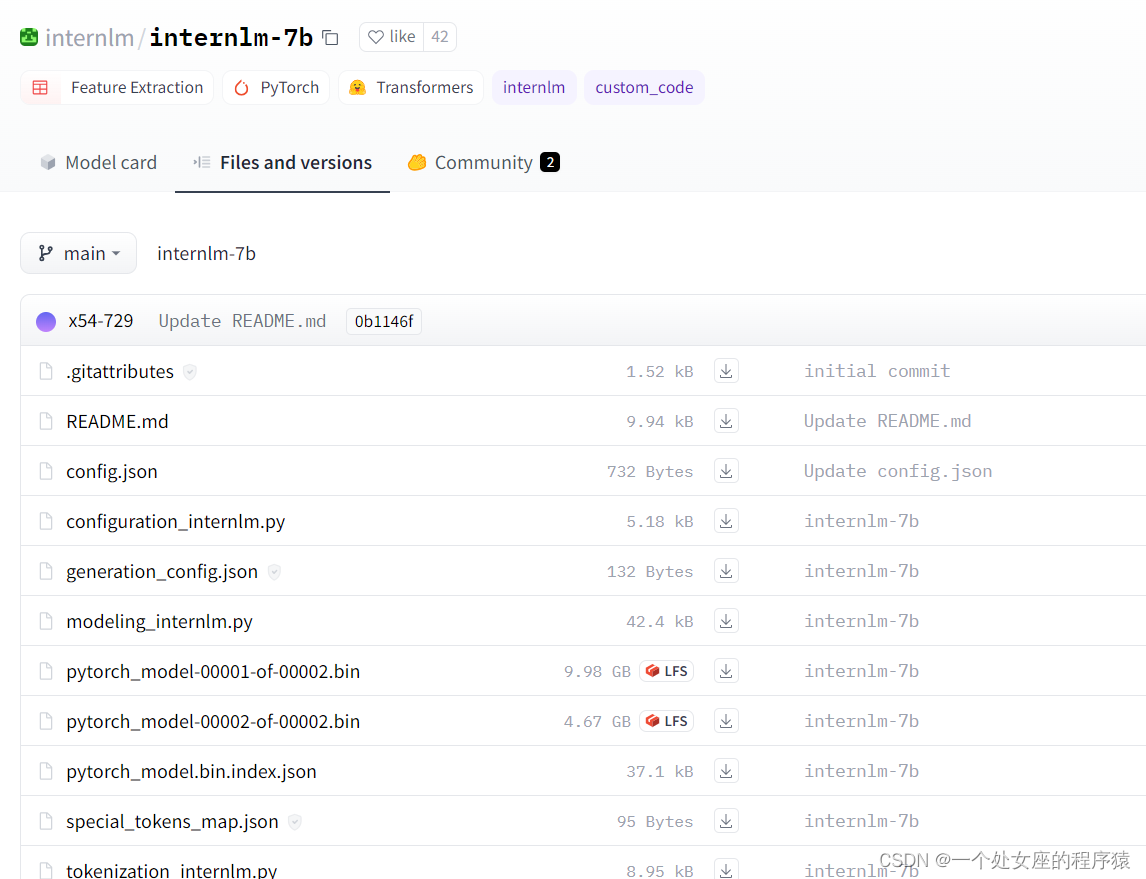Click the file icon beside modeling_internlm.py
This screenshot has width=1146, height=879.
[x=46, y=622]
